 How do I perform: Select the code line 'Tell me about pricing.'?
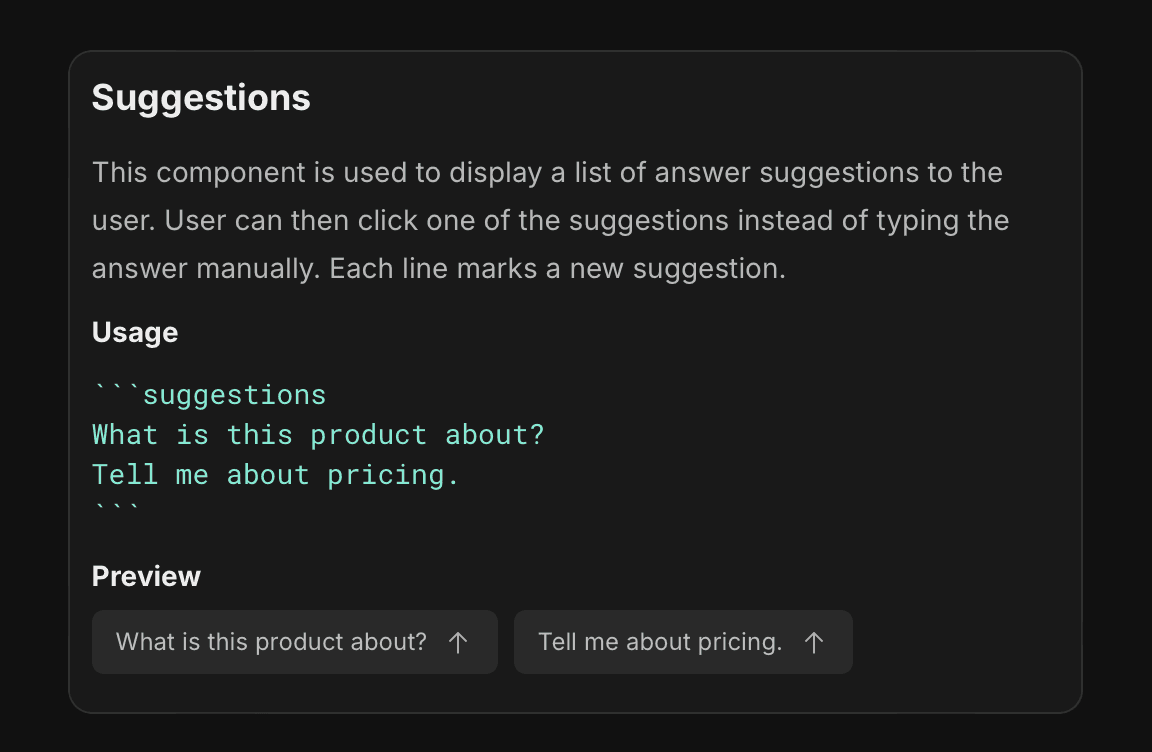275,474
